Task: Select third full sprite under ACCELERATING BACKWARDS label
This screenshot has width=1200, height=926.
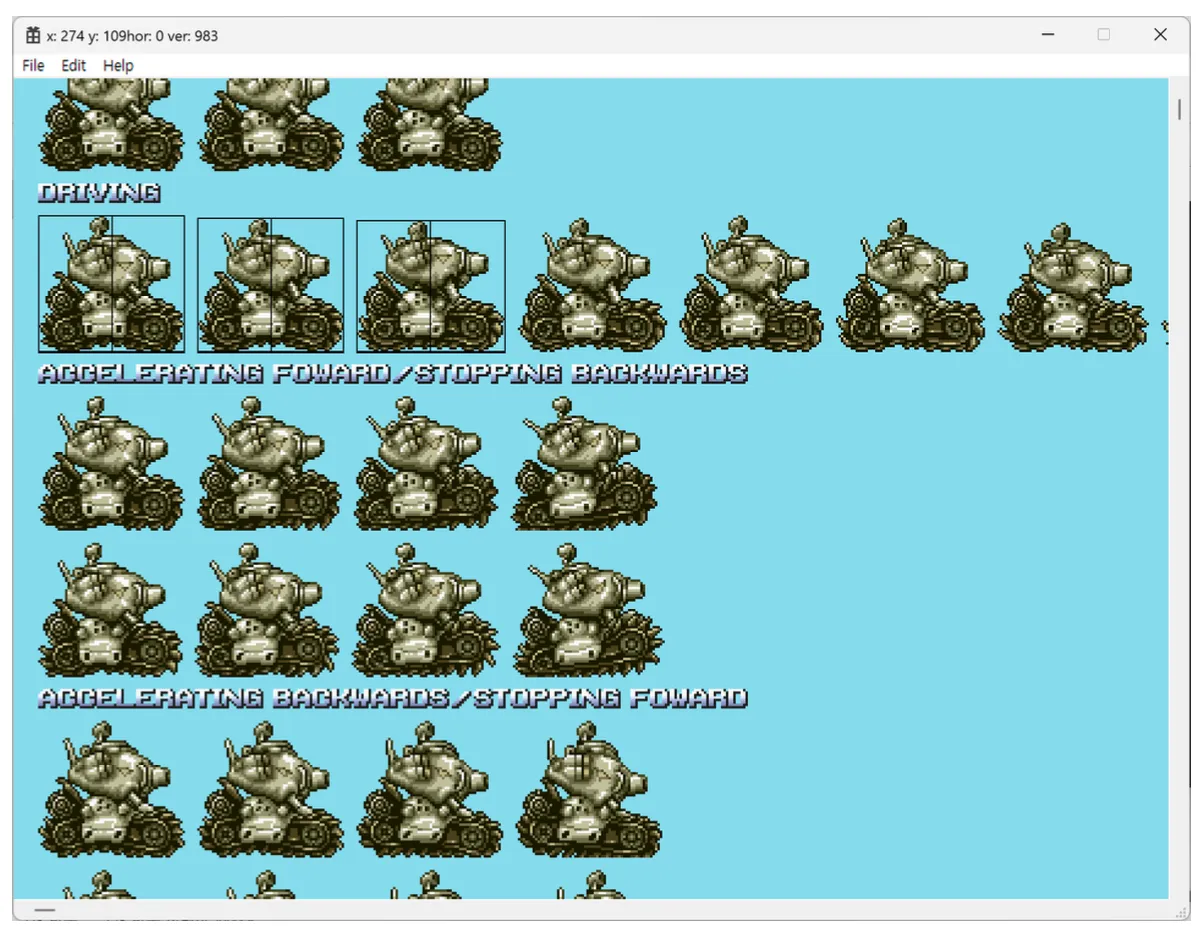Action: pos(430,789)
